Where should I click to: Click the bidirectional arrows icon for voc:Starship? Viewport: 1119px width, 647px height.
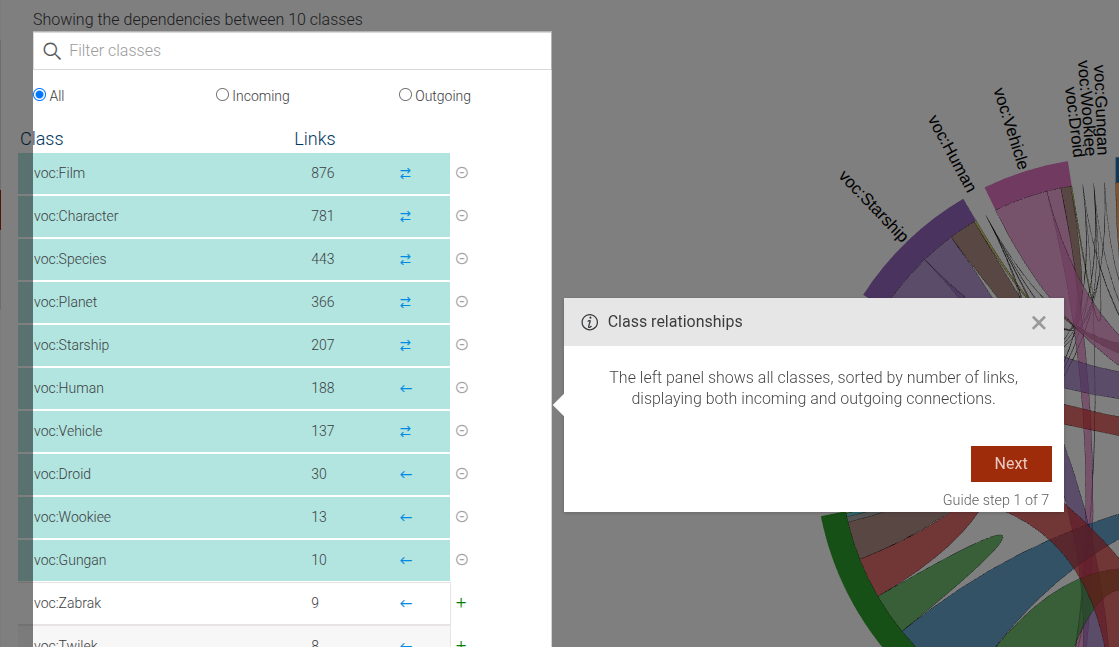[x=405, y=345]
